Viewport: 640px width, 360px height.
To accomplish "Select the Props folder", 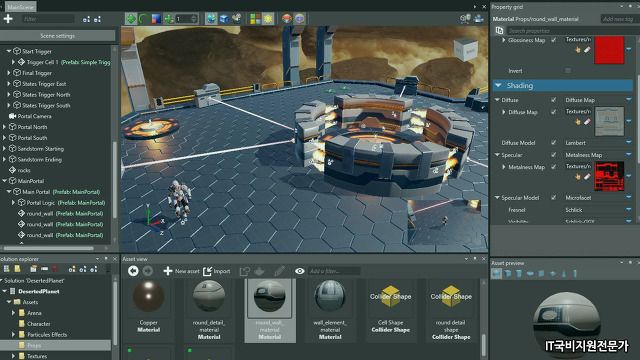I will (x=34, y=345).
